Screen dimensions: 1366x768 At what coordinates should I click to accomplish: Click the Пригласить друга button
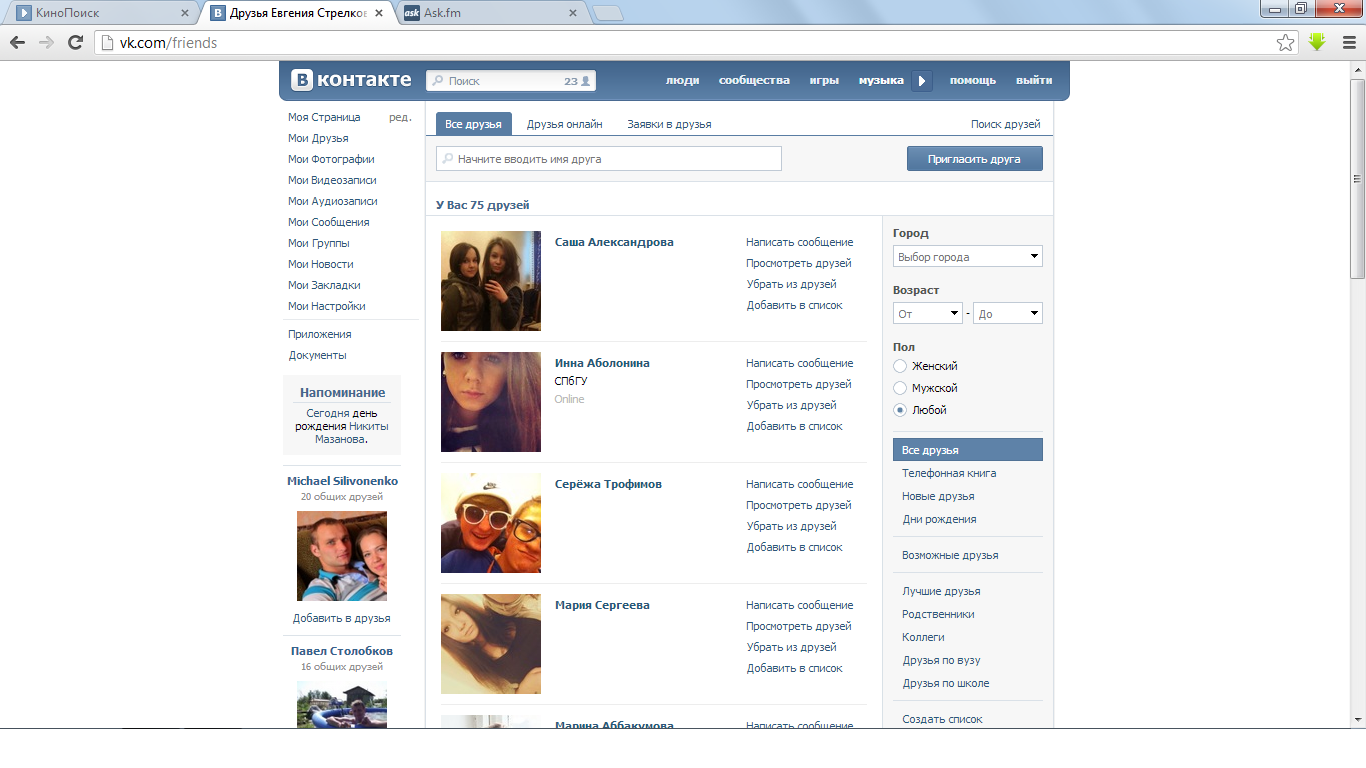[x=975, y=159]
